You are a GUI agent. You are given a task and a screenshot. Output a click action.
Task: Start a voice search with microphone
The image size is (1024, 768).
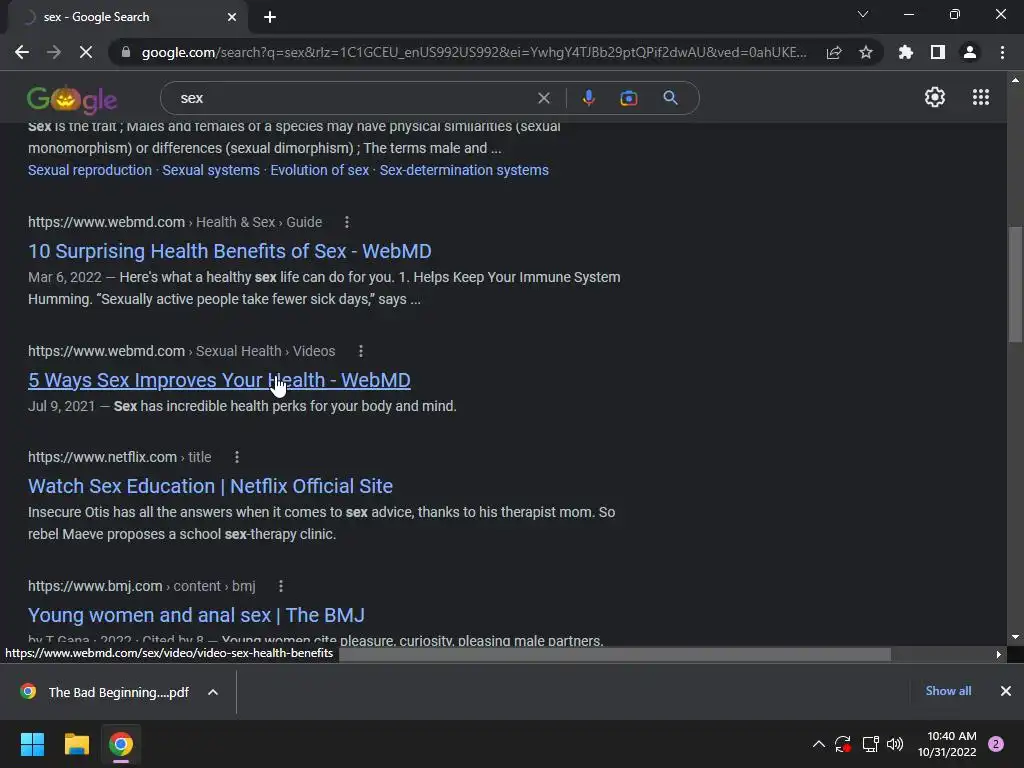point(588,98)
